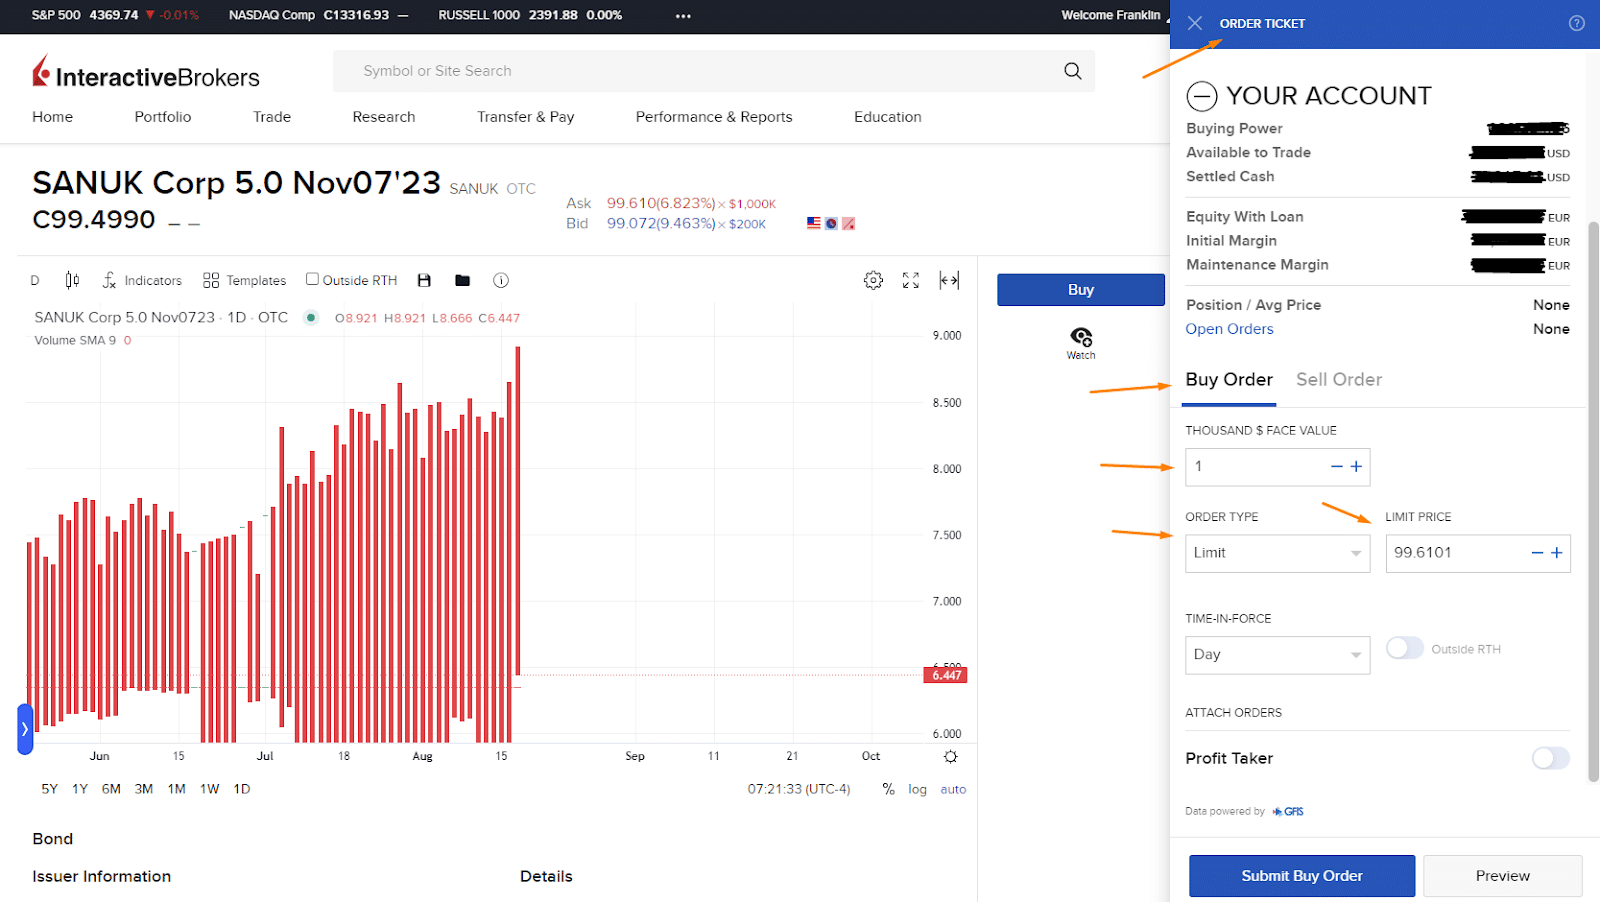Open the Time-In-Force dropdown
This screenshot has height=902, width=1600.
click(x=1278, y=655)
